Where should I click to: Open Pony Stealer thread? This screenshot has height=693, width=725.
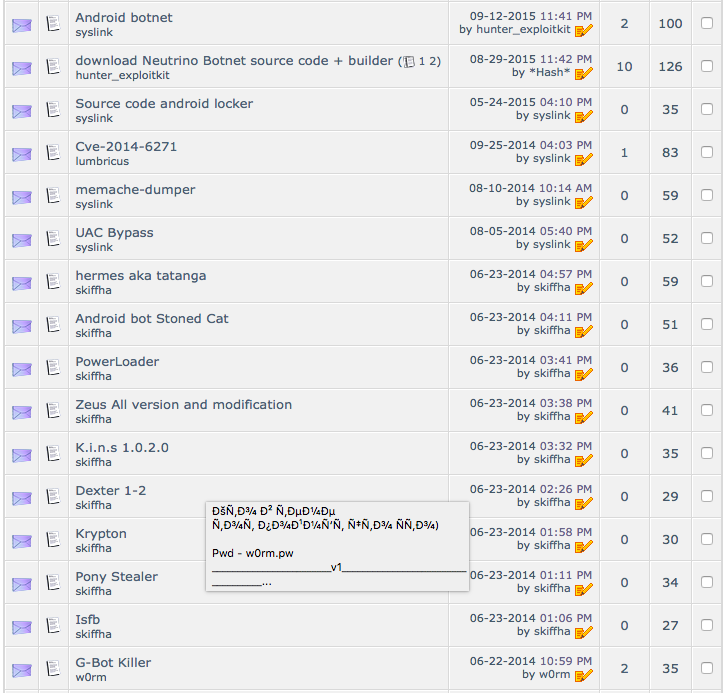coord(117,576)
